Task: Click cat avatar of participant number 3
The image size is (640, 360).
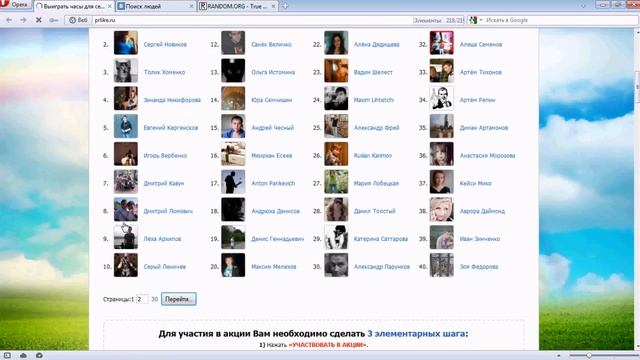Action: (x=125, y=71)
